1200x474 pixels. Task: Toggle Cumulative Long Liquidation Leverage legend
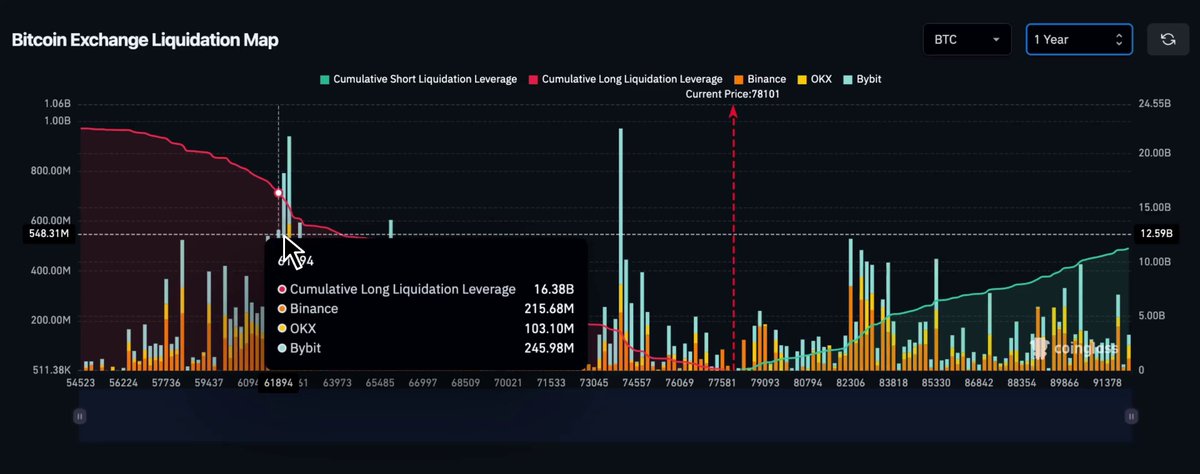pyautogui.click(x=625, y=78)
